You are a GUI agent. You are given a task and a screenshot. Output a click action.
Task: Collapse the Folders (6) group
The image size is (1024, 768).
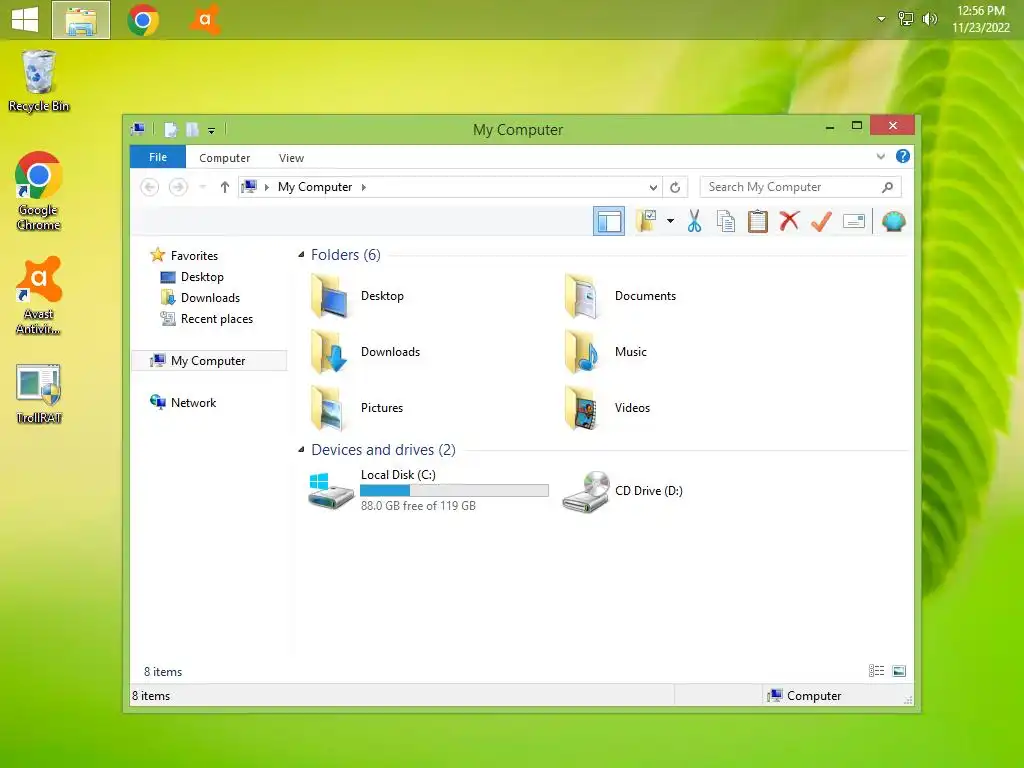click(301, 255)
